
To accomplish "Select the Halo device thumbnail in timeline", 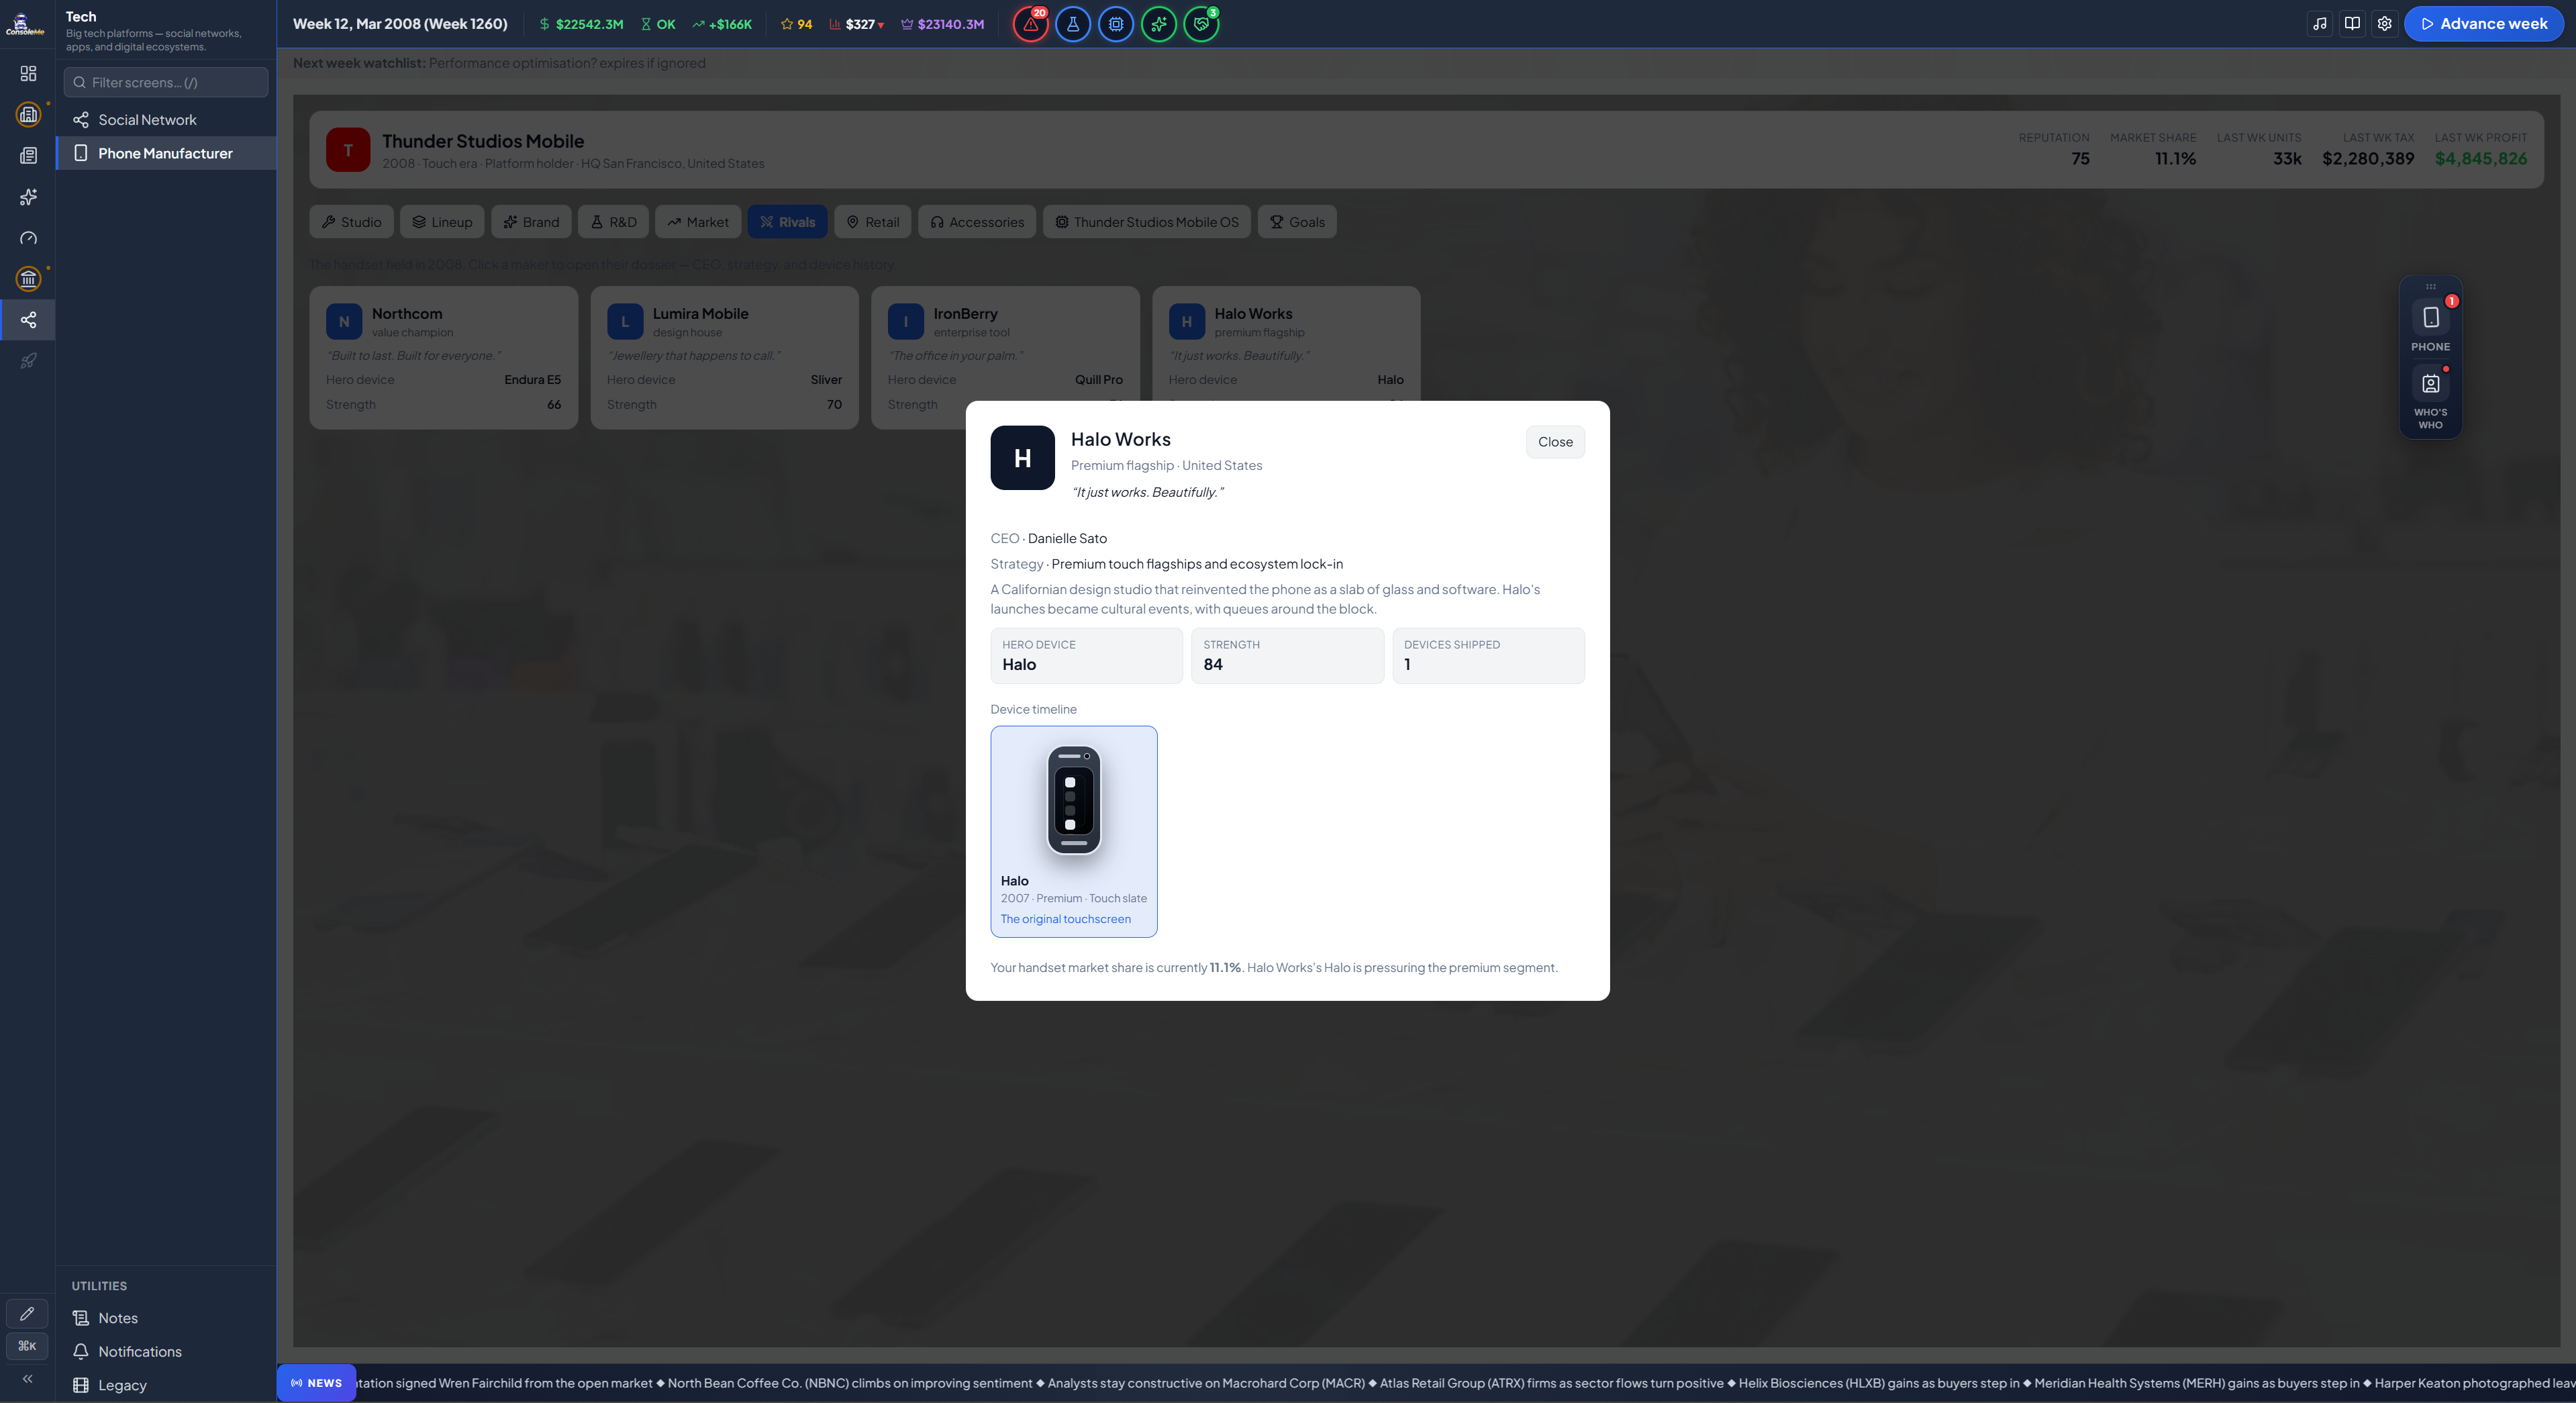I will (1074, 831).
